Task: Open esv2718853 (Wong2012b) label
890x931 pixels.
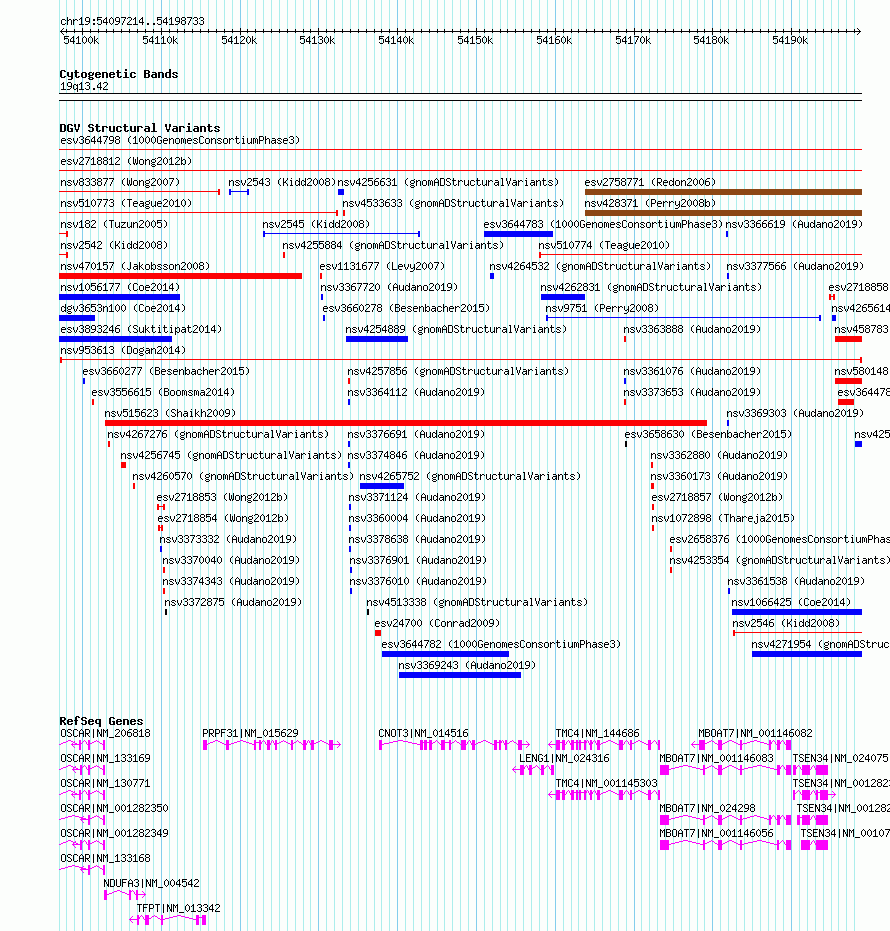Action: tap(222, 498)
